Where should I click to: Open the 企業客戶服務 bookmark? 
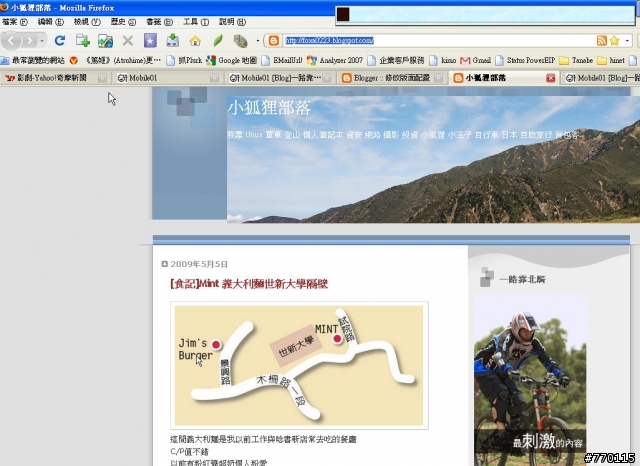click(396, 60)
